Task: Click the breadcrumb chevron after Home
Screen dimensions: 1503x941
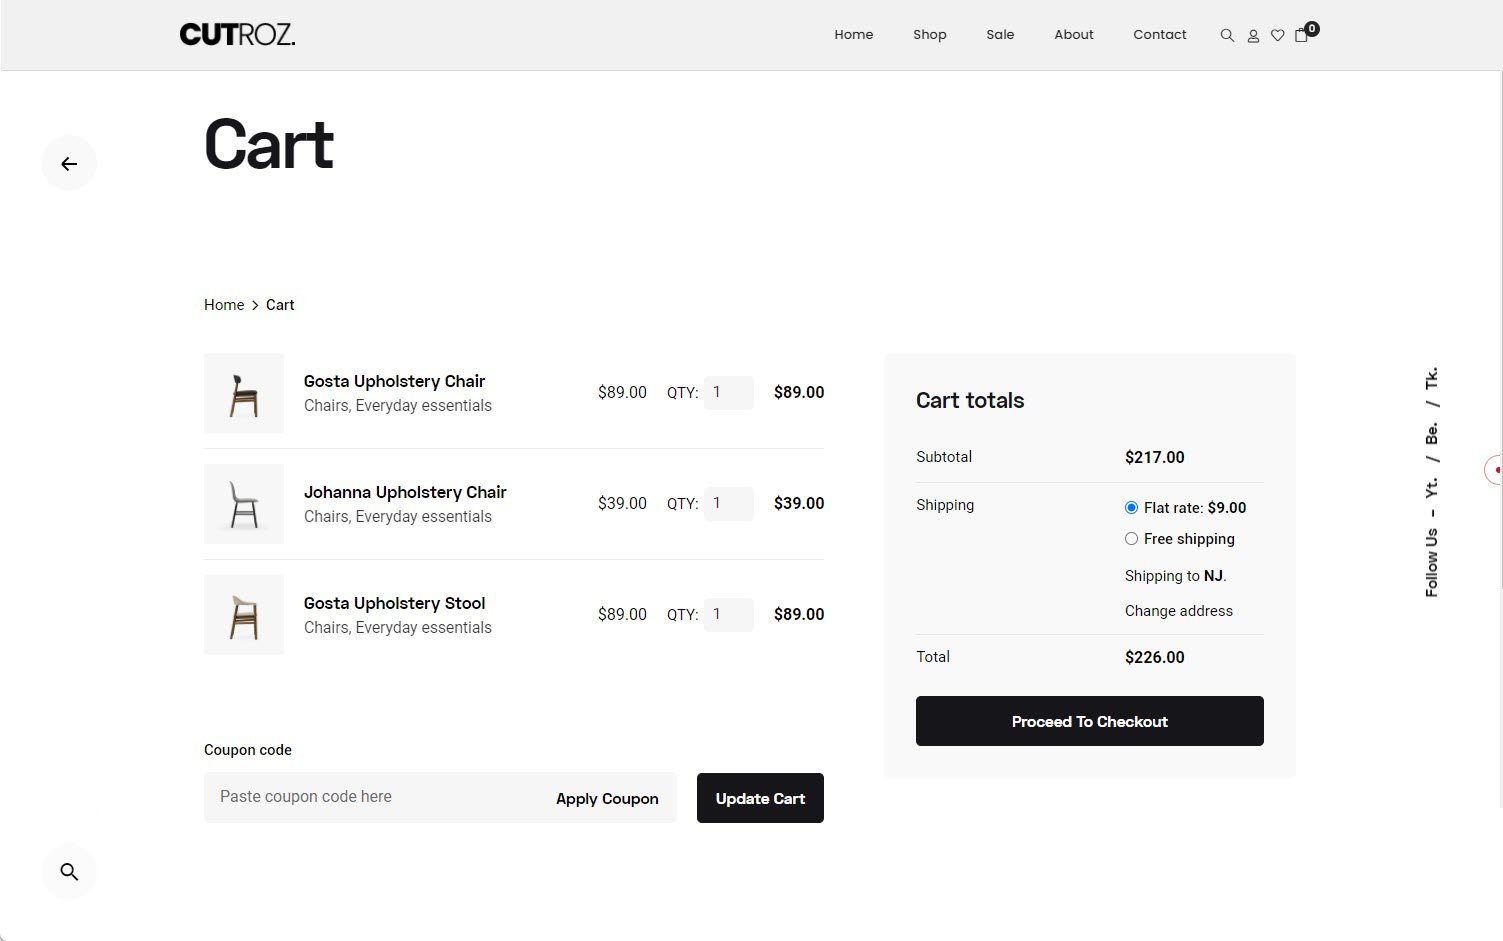Action: [255, 305]
